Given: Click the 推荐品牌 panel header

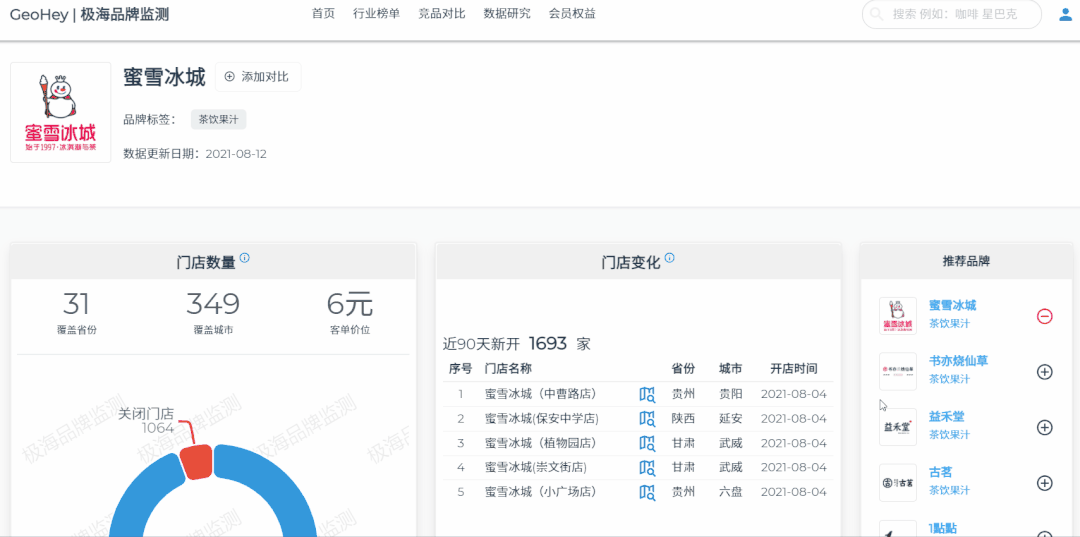Looking at the screenshot, I should click(x=966, y=261).
